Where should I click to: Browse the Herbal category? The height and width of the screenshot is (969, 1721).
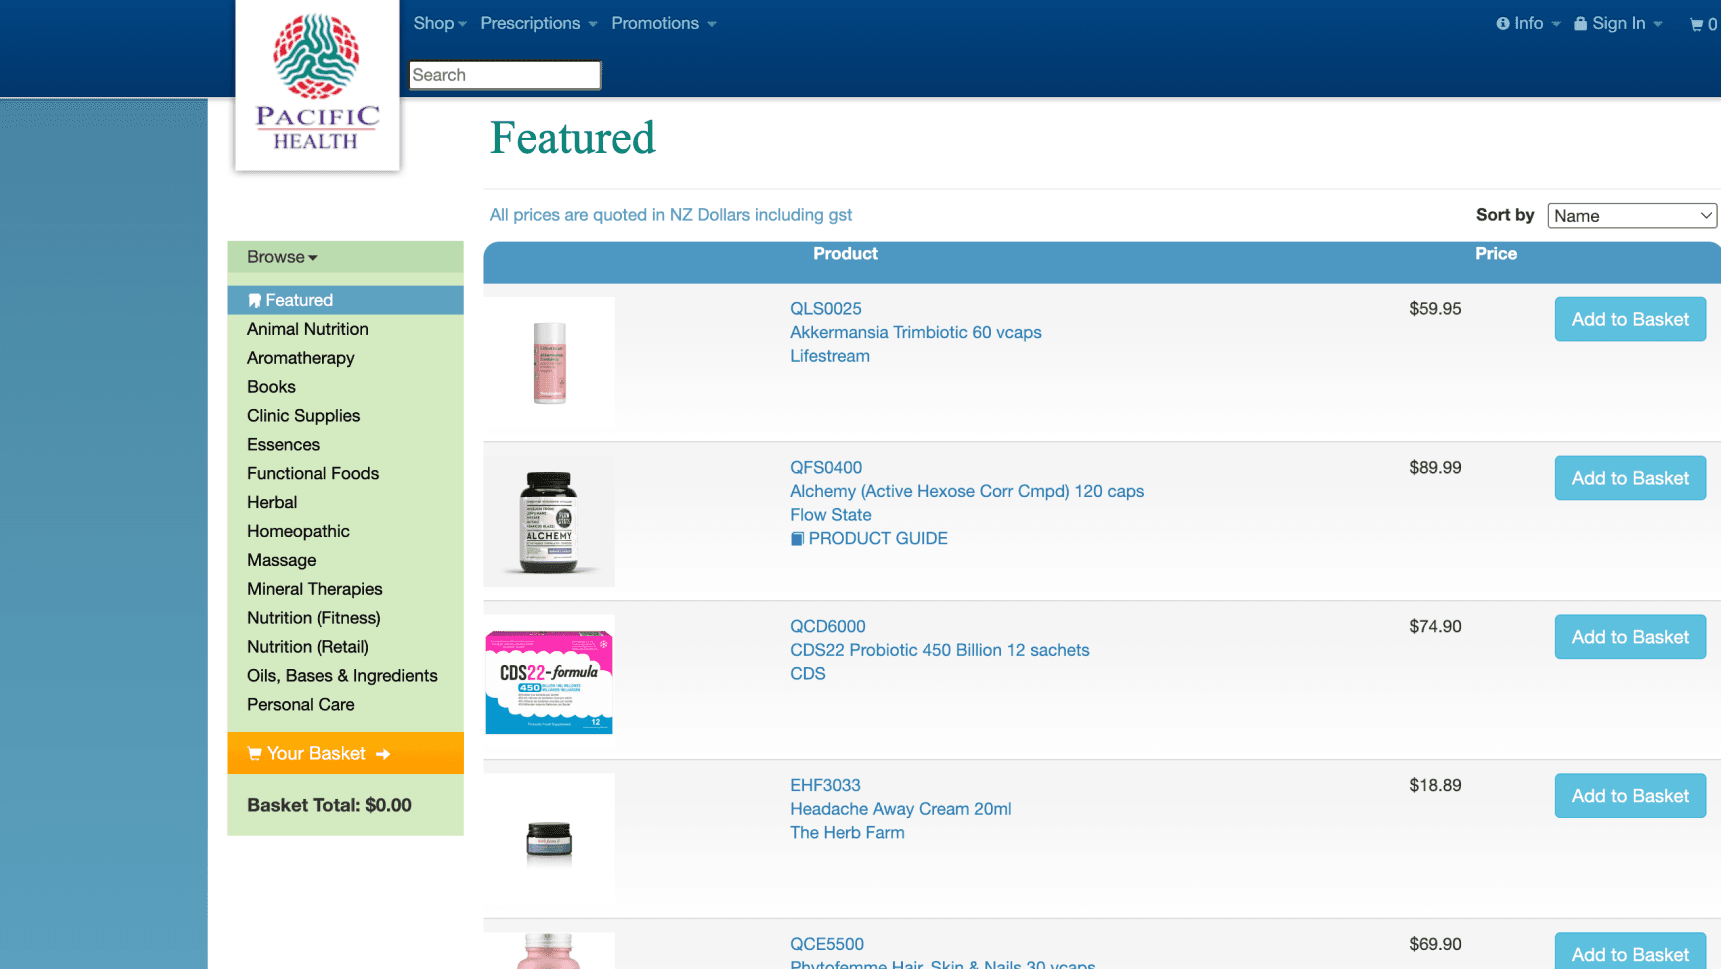pyautogui.click(x=272, y=503)
